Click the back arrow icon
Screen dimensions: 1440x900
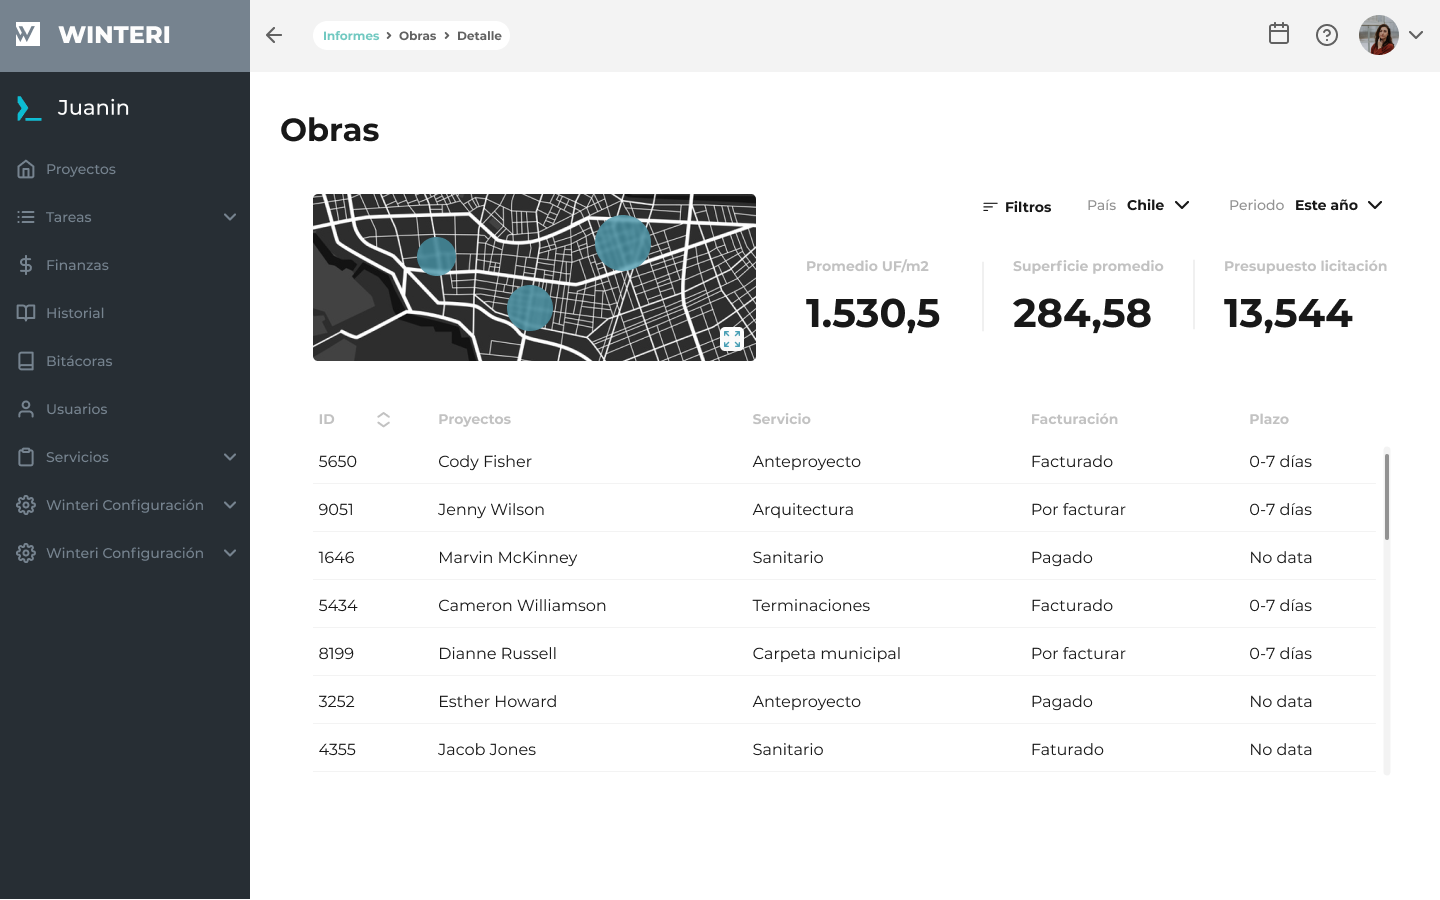(274, 35)
